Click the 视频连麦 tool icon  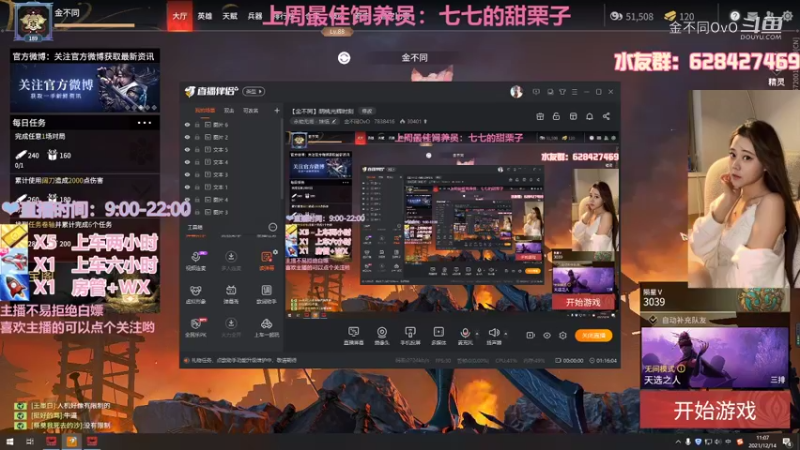click(195, 257)
